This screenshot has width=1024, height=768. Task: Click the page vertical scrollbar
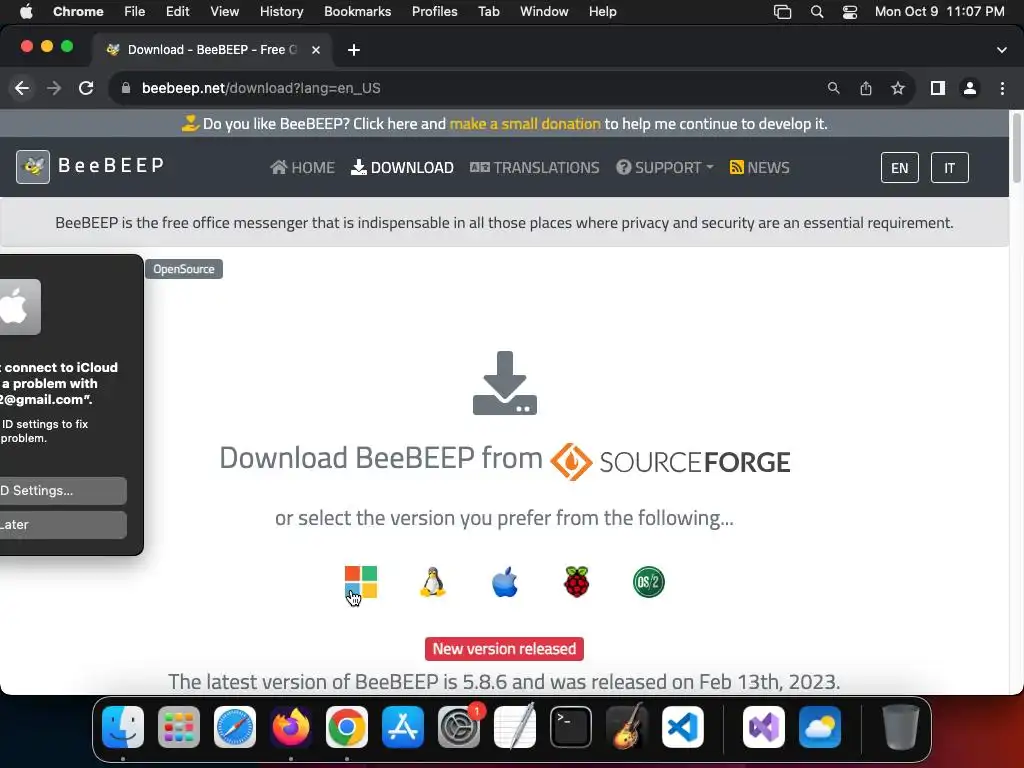click(1016, 149)
